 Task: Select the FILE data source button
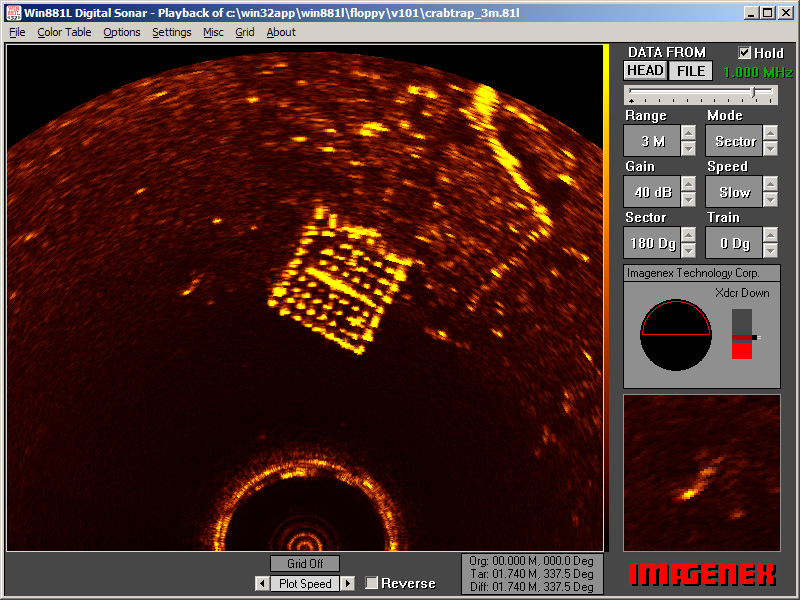click(x=689, y=70)
